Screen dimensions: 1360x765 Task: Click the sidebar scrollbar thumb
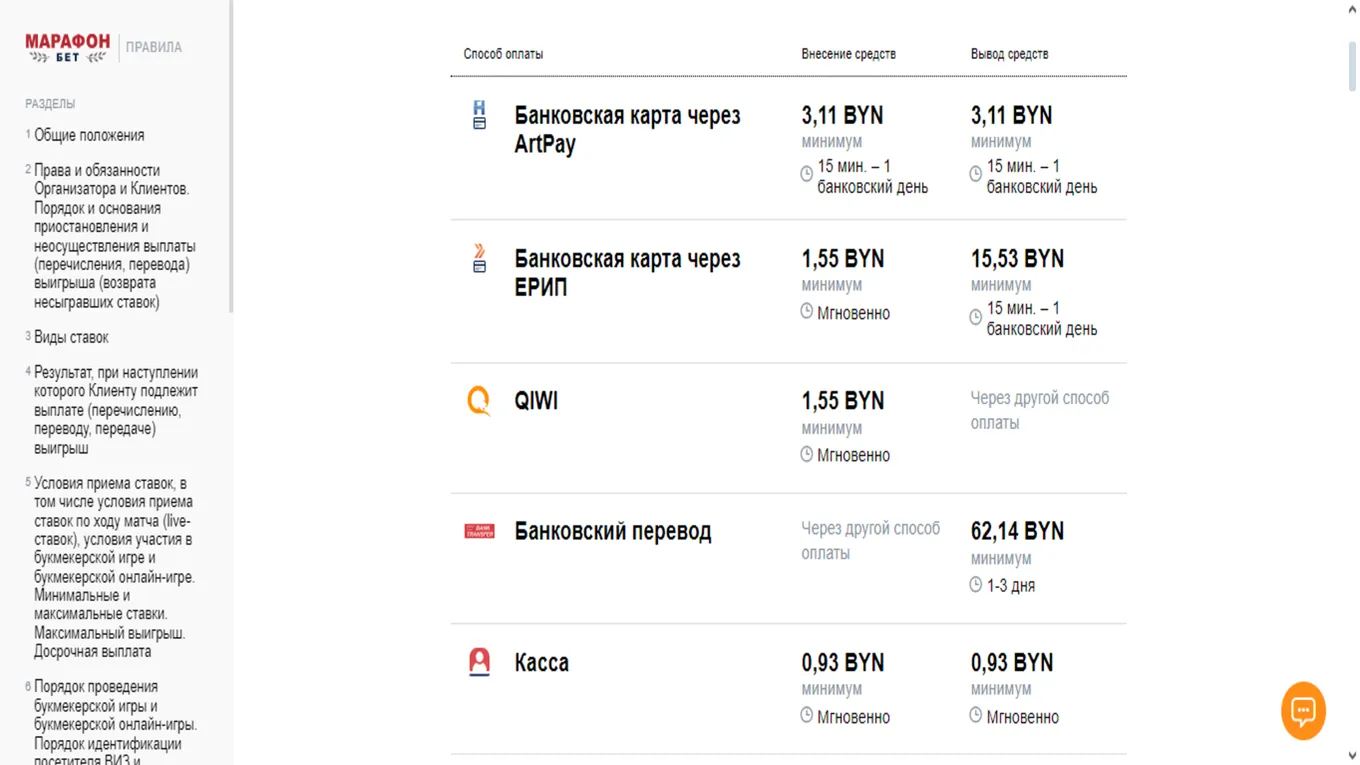tap(231, 157)
